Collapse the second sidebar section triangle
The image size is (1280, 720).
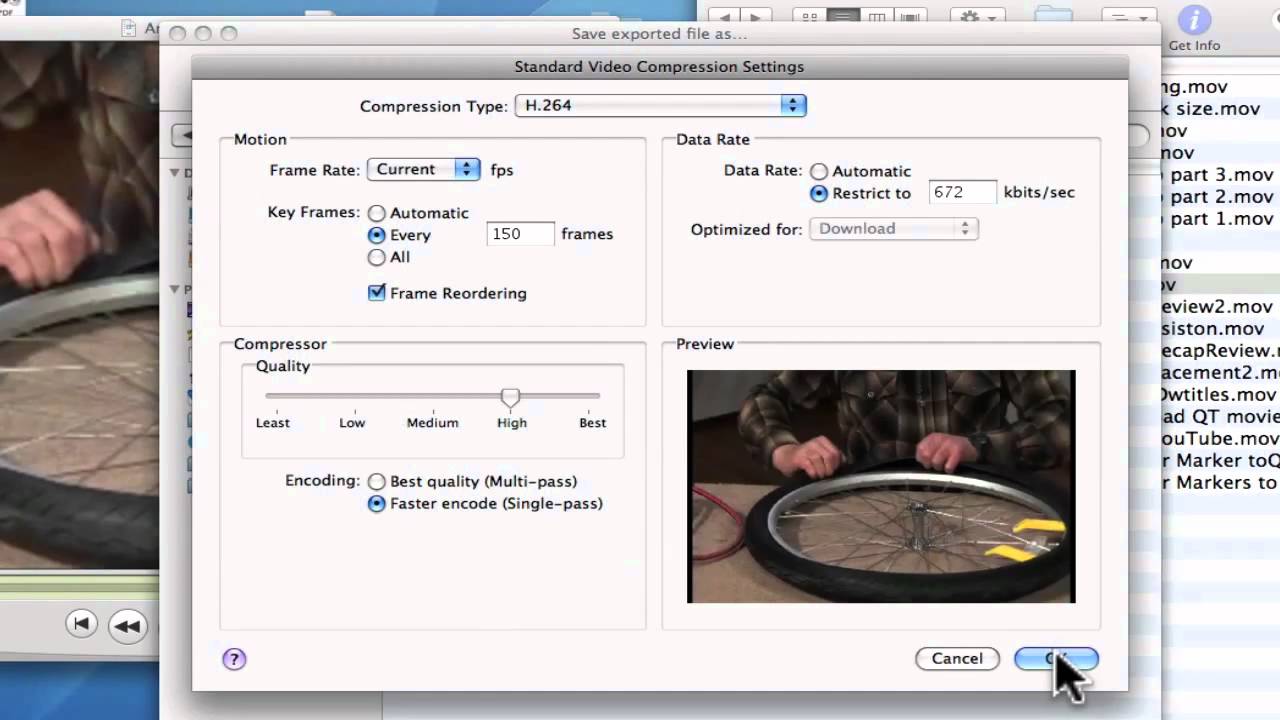click(175, 290)
